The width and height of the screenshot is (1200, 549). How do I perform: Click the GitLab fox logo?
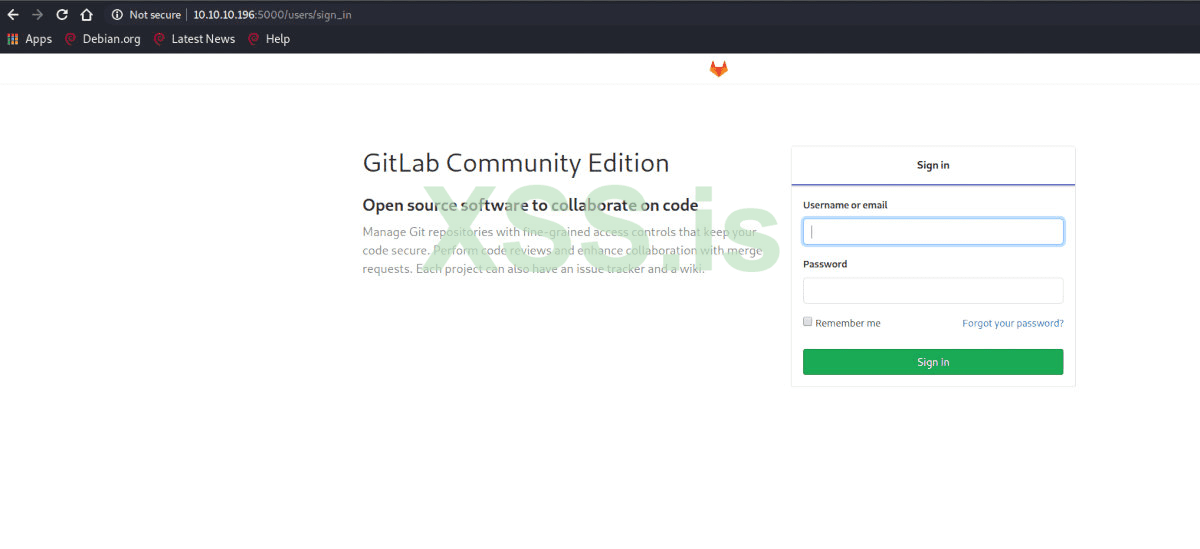(x=719, y=68)
